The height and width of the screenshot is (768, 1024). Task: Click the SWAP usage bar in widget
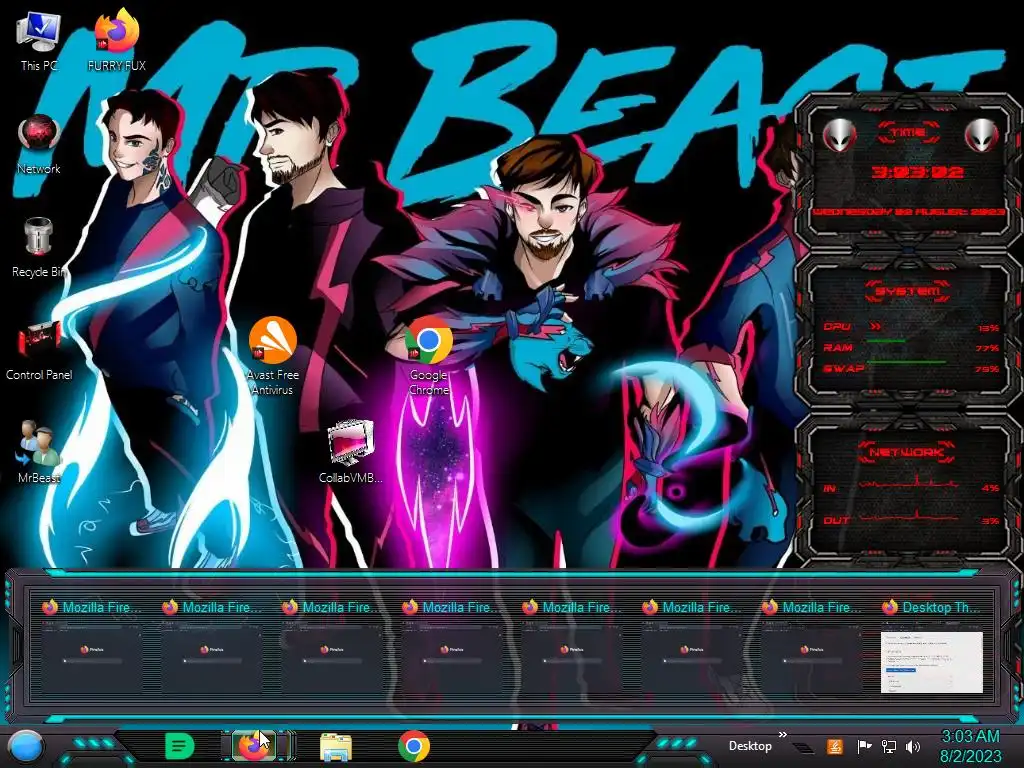coord(906,362)
